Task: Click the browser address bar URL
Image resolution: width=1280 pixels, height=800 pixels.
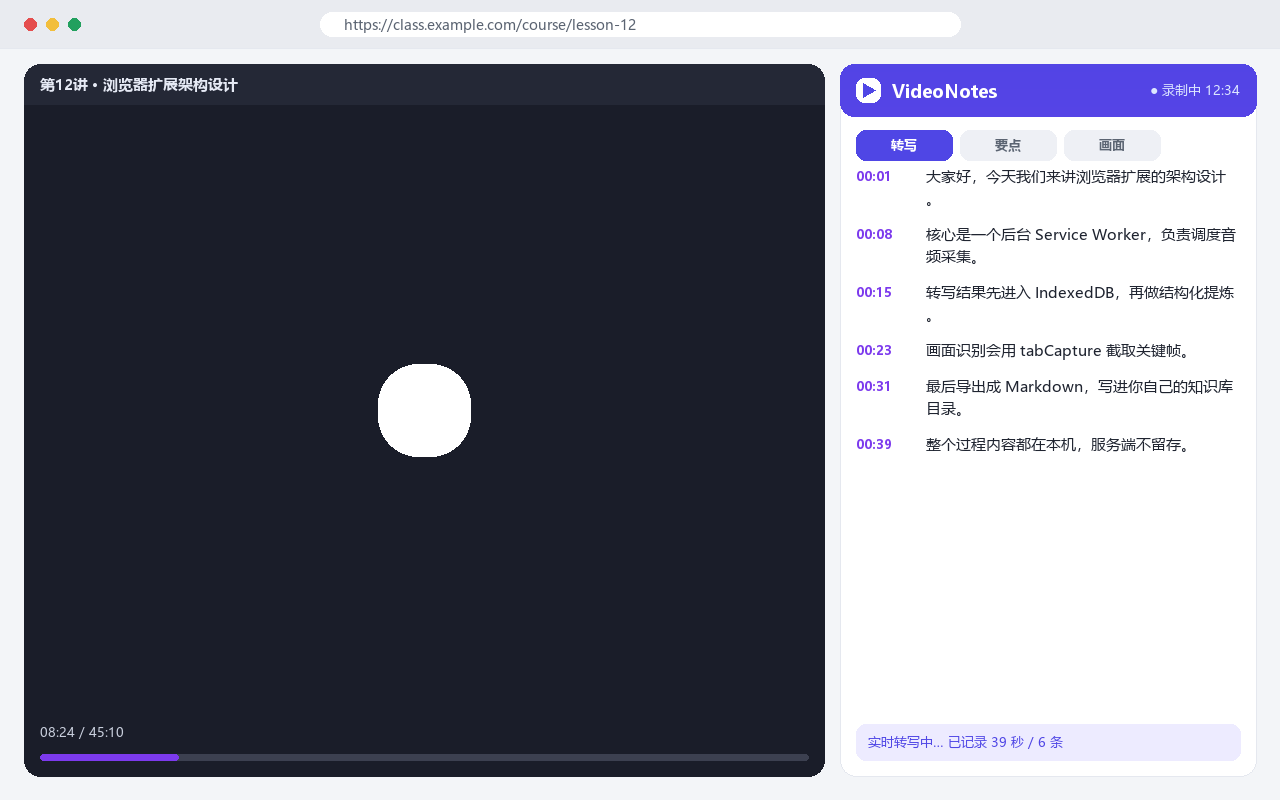Action: pyautogui.click(x=640, y=25)
